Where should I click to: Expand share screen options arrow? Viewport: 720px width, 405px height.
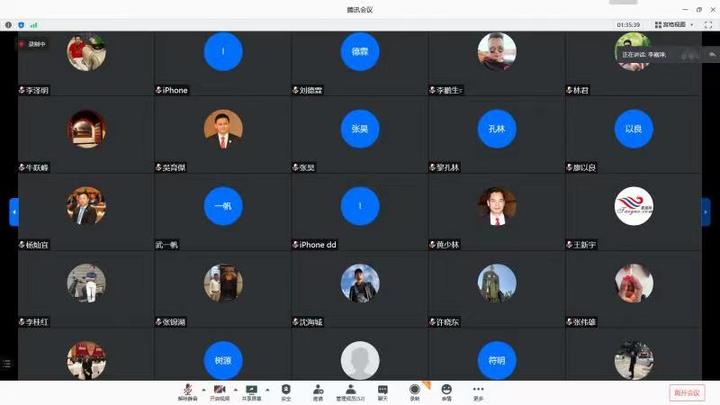267,389
